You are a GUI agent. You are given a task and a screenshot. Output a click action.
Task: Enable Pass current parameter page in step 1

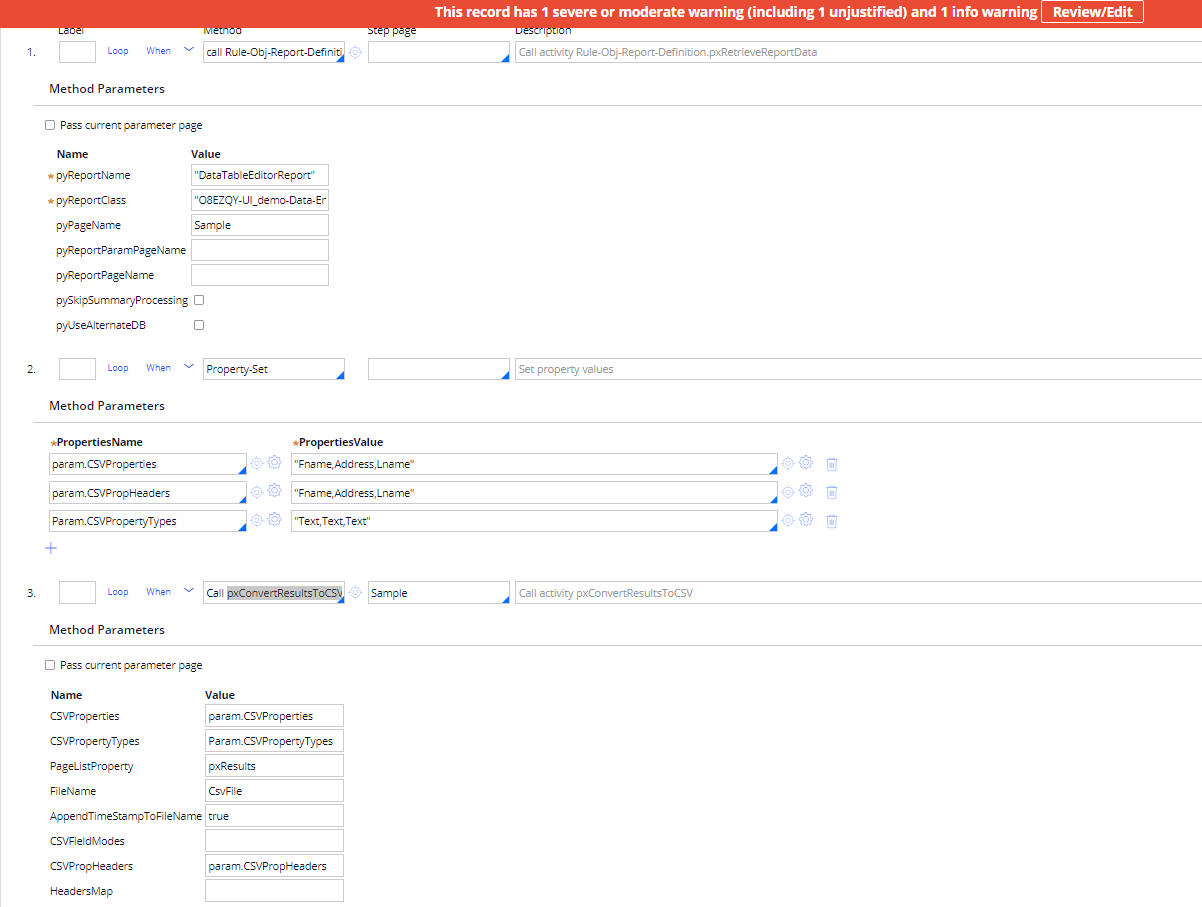point(50,125)
